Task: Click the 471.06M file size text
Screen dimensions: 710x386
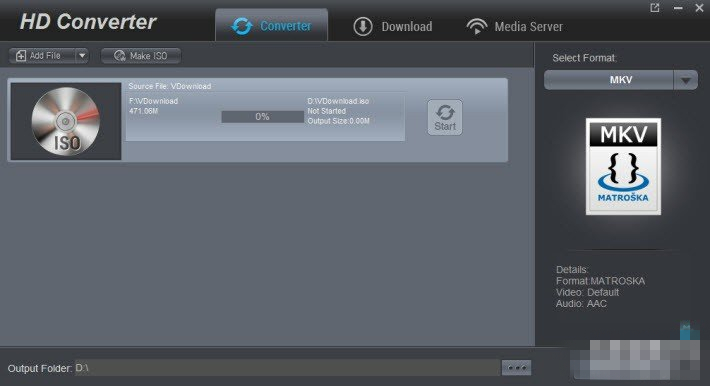Action: [x=144, y=111]
